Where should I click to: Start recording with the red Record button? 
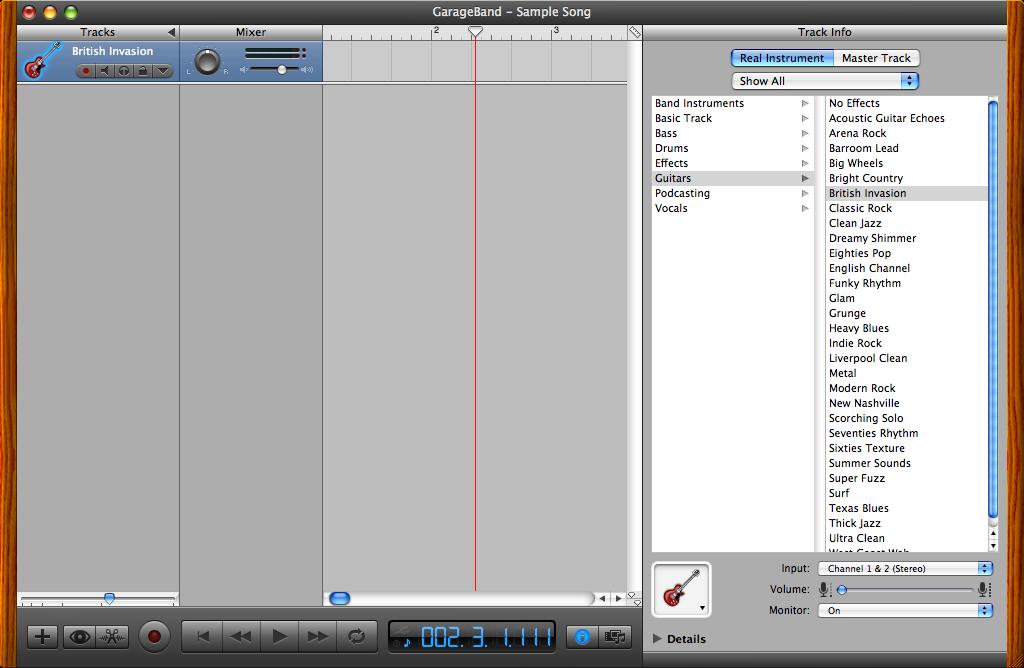[154, 637]
